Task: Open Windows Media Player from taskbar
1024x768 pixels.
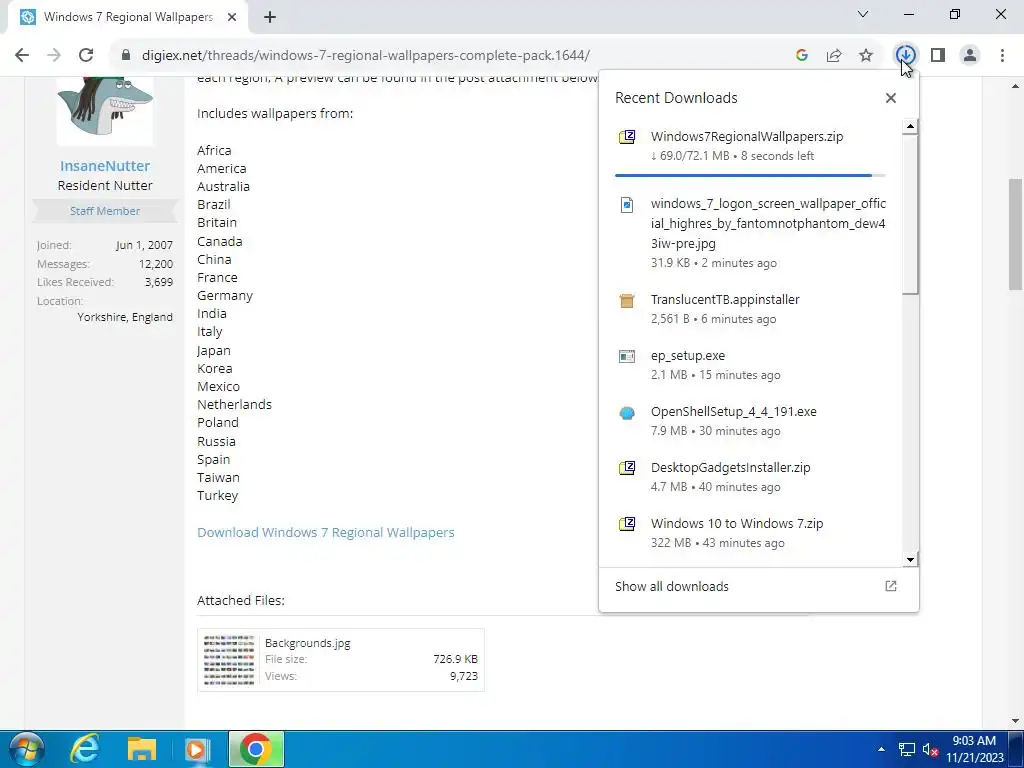Action: (197, 750)
